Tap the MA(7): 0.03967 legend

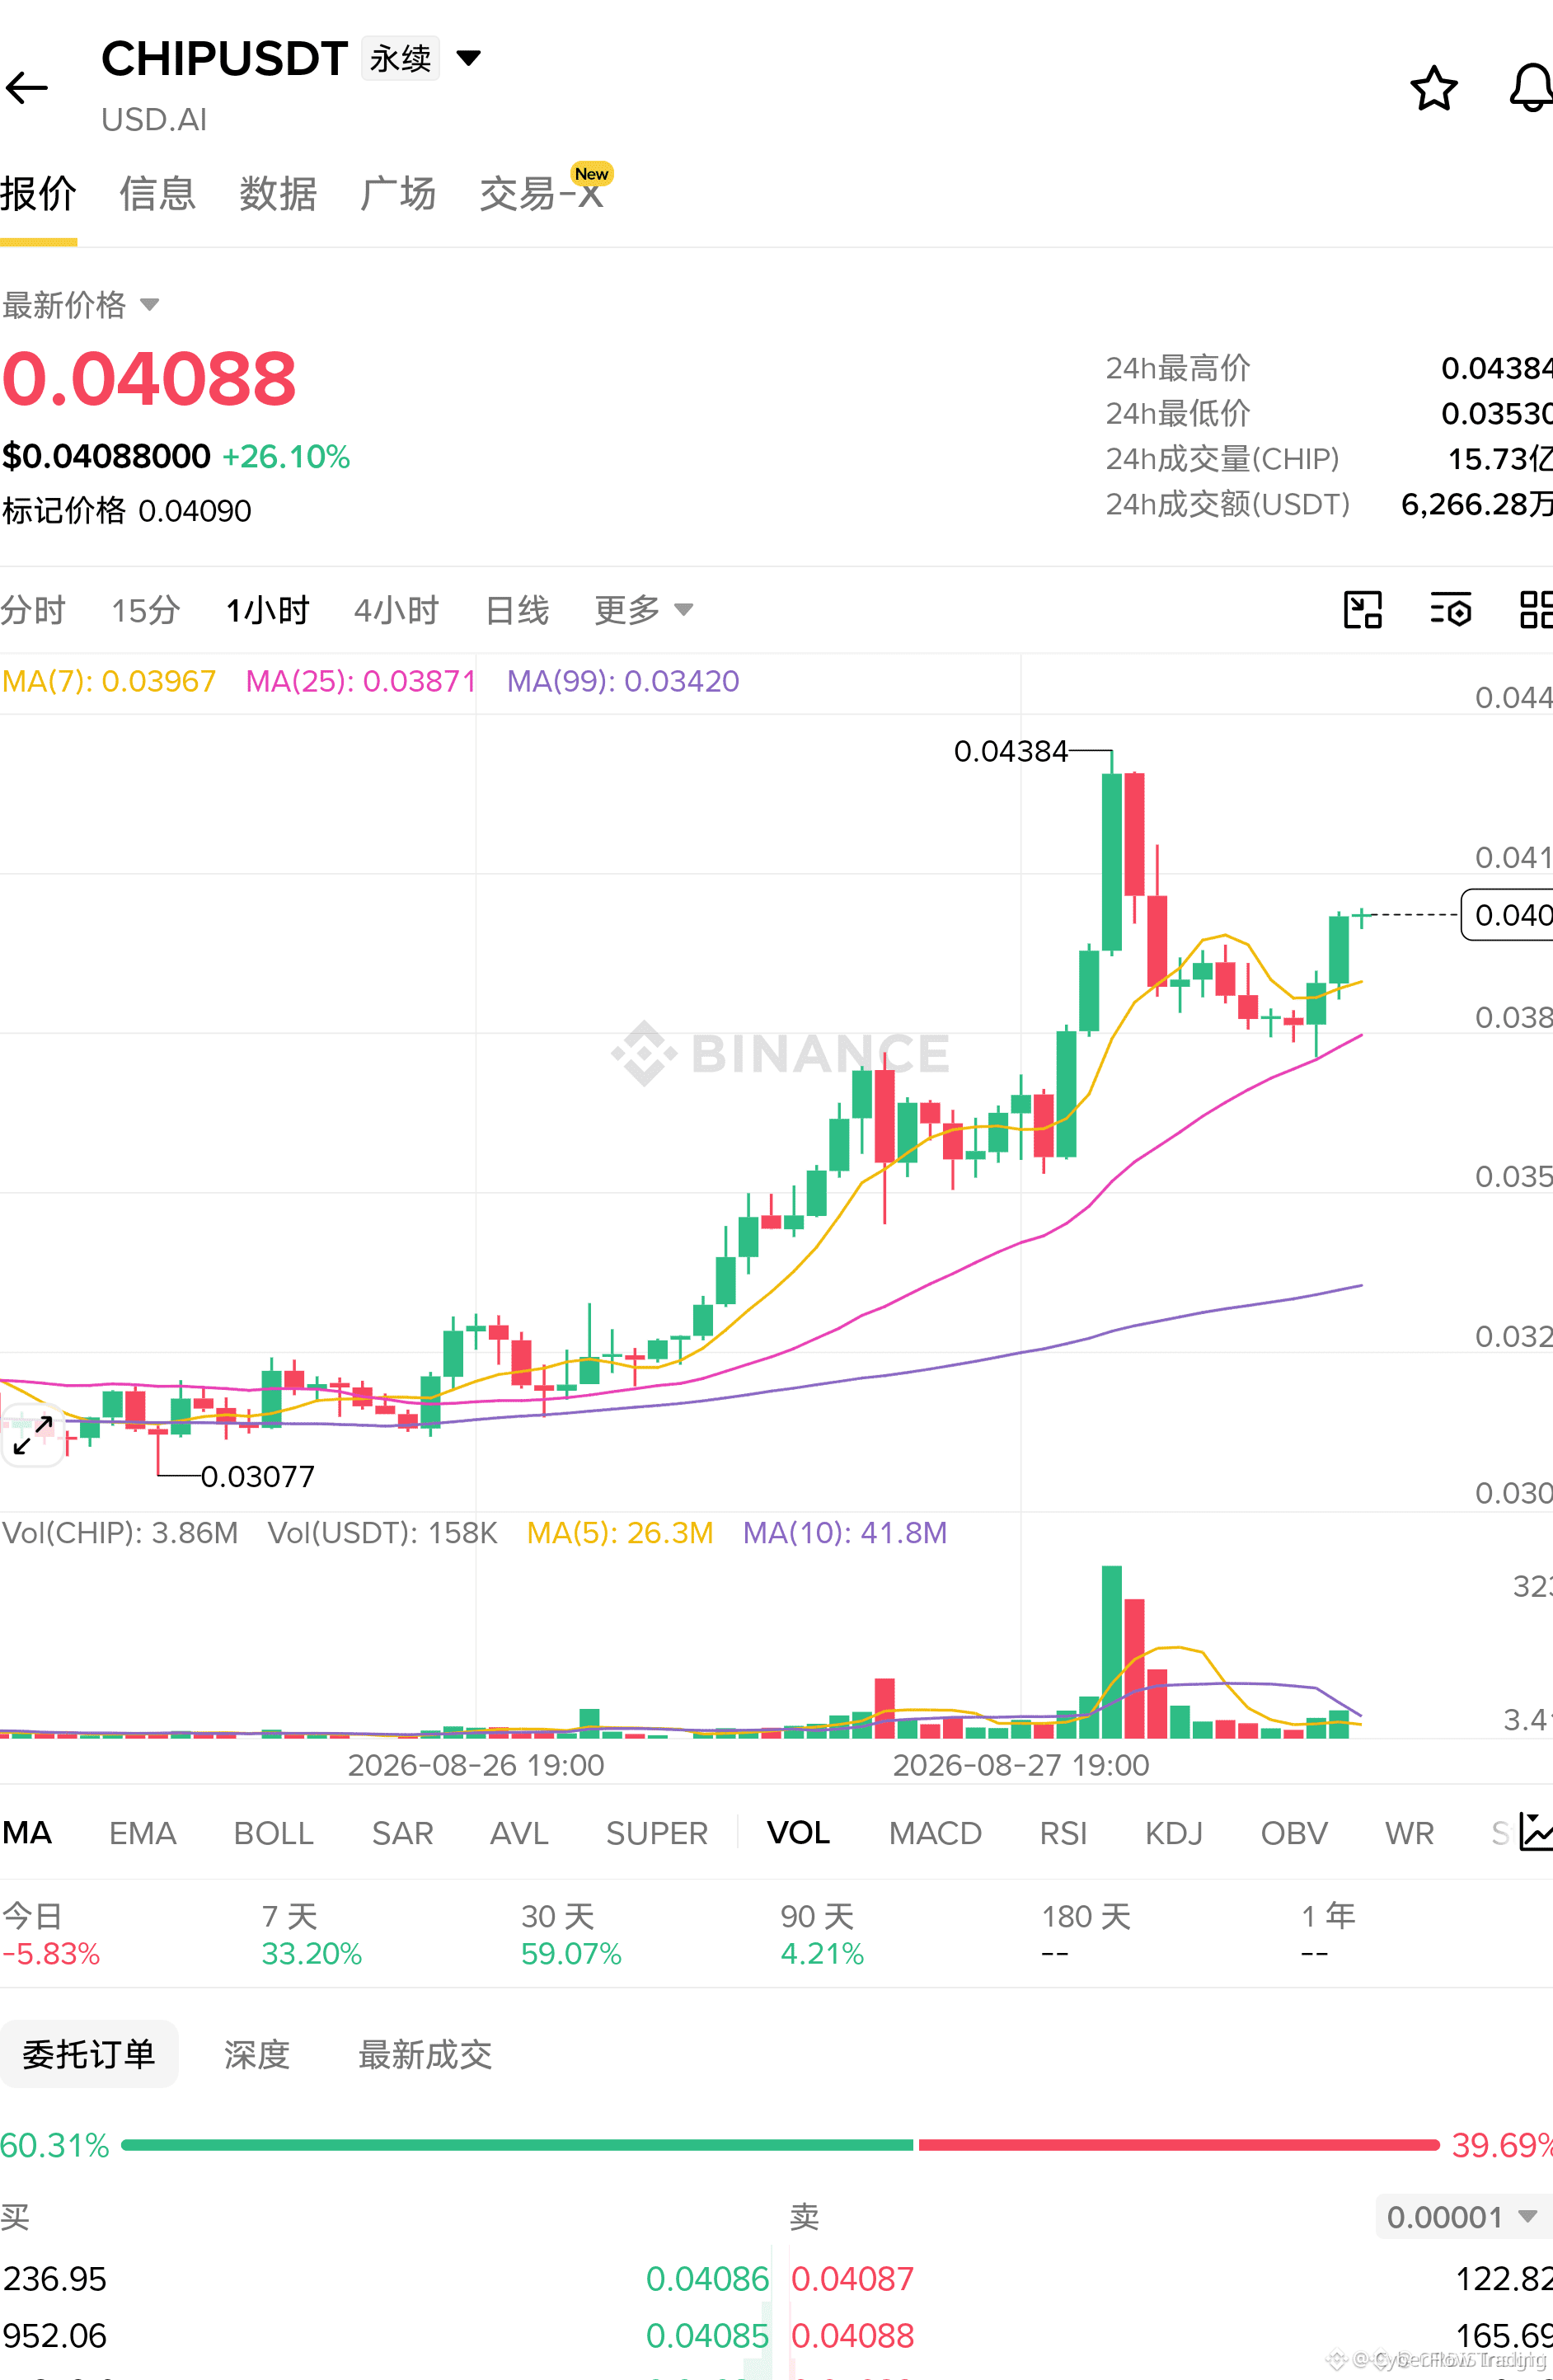point(109,681)
